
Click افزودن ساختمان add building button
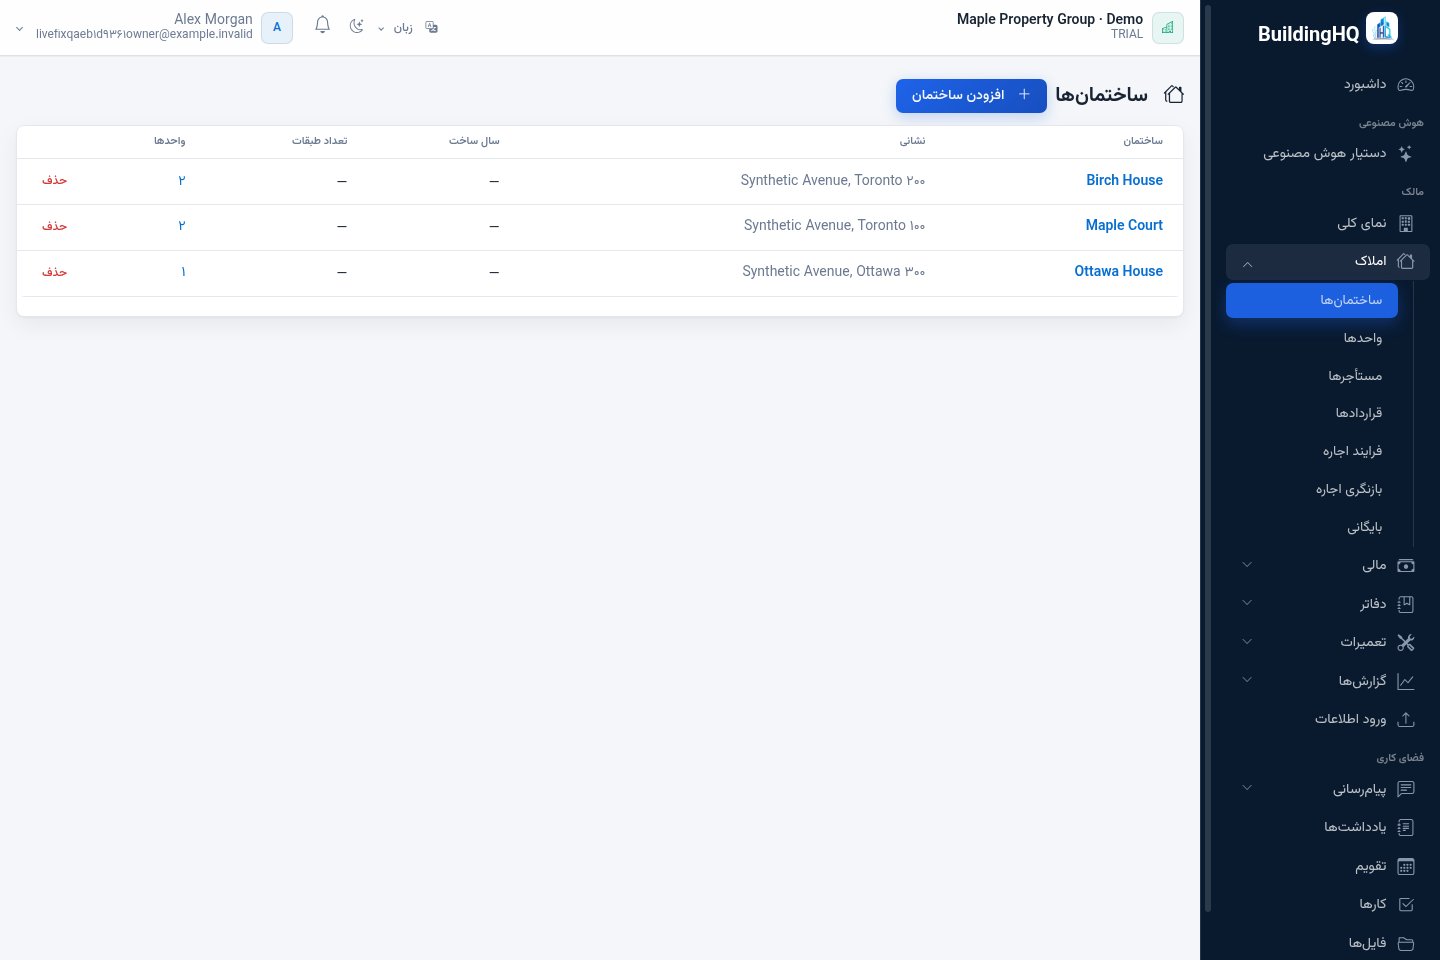coord(971,95)
